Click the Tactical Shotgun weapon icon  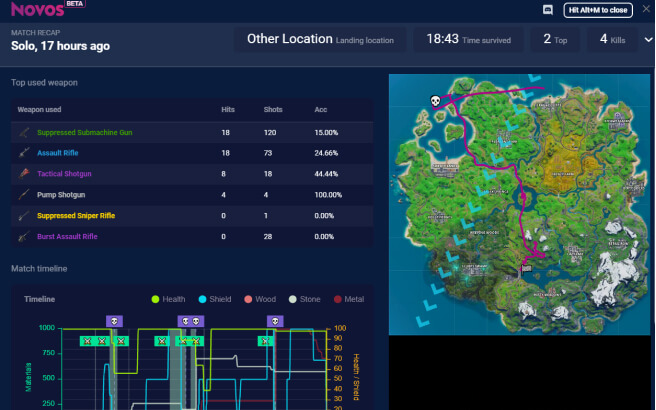[x=24, y=174]
